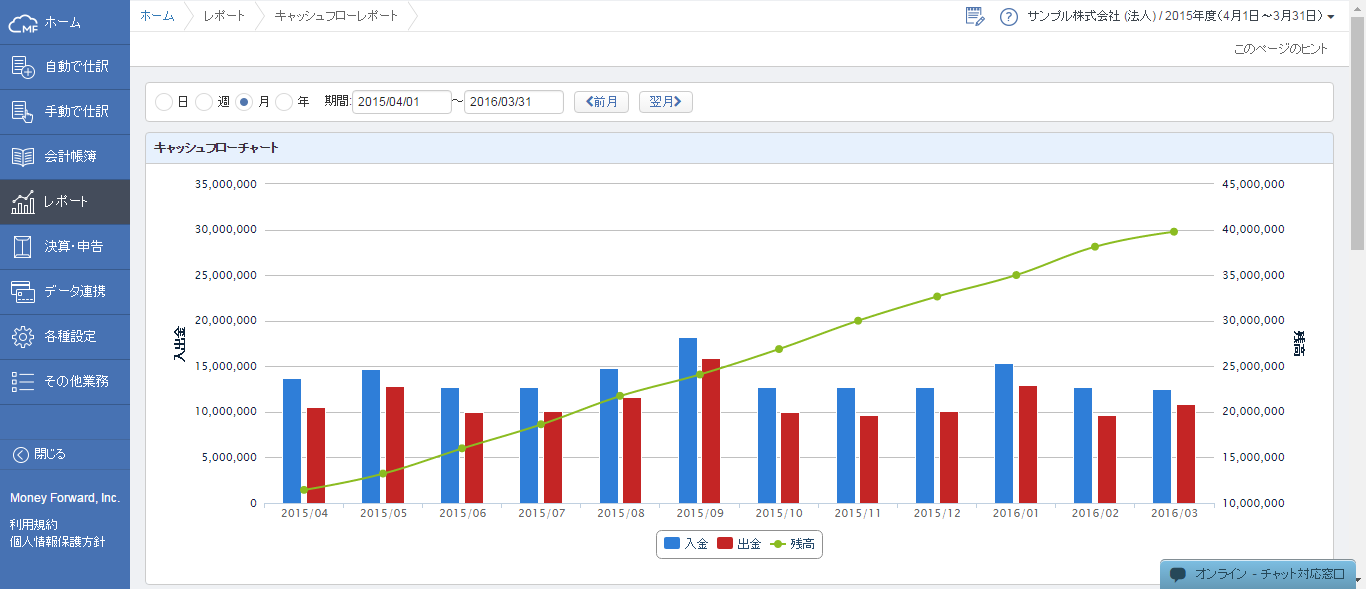Choose the 年 (year) radio button
Image resolution: width=1366 pixels, height=589 pixels.
click(x=284, y=102)
